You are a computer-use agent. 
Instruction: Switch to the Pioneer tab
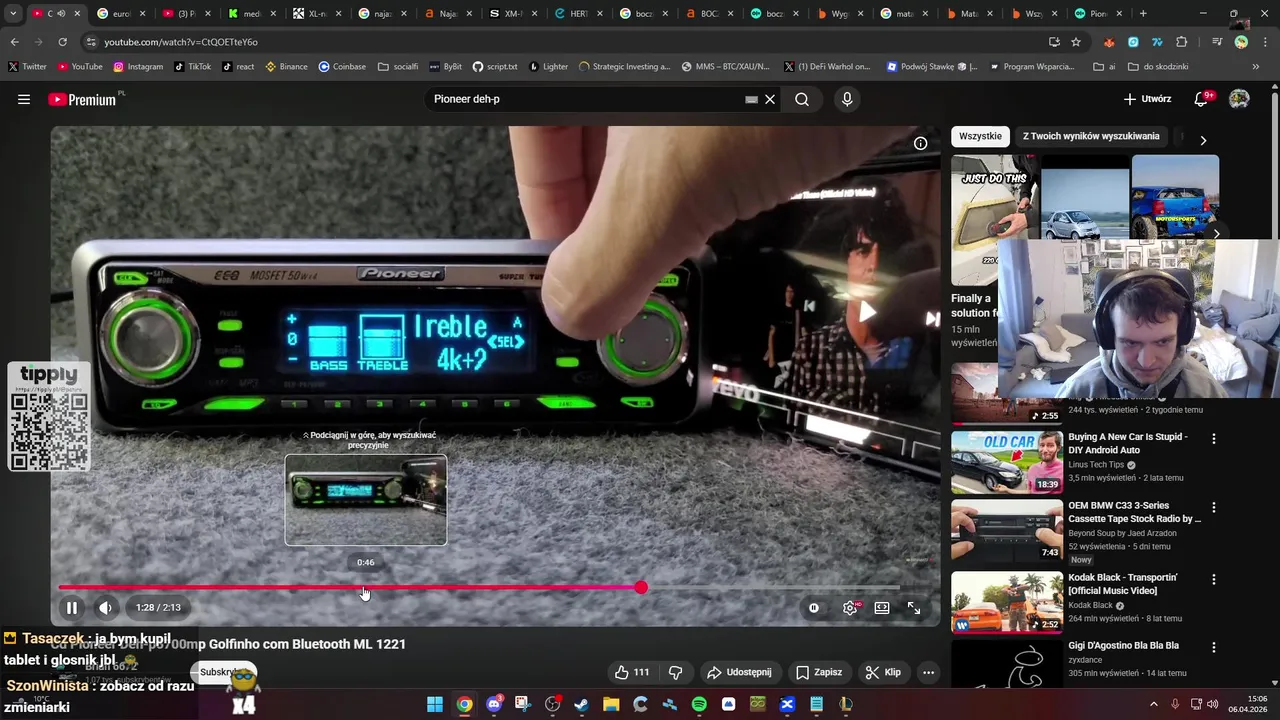click(1098, 14)
